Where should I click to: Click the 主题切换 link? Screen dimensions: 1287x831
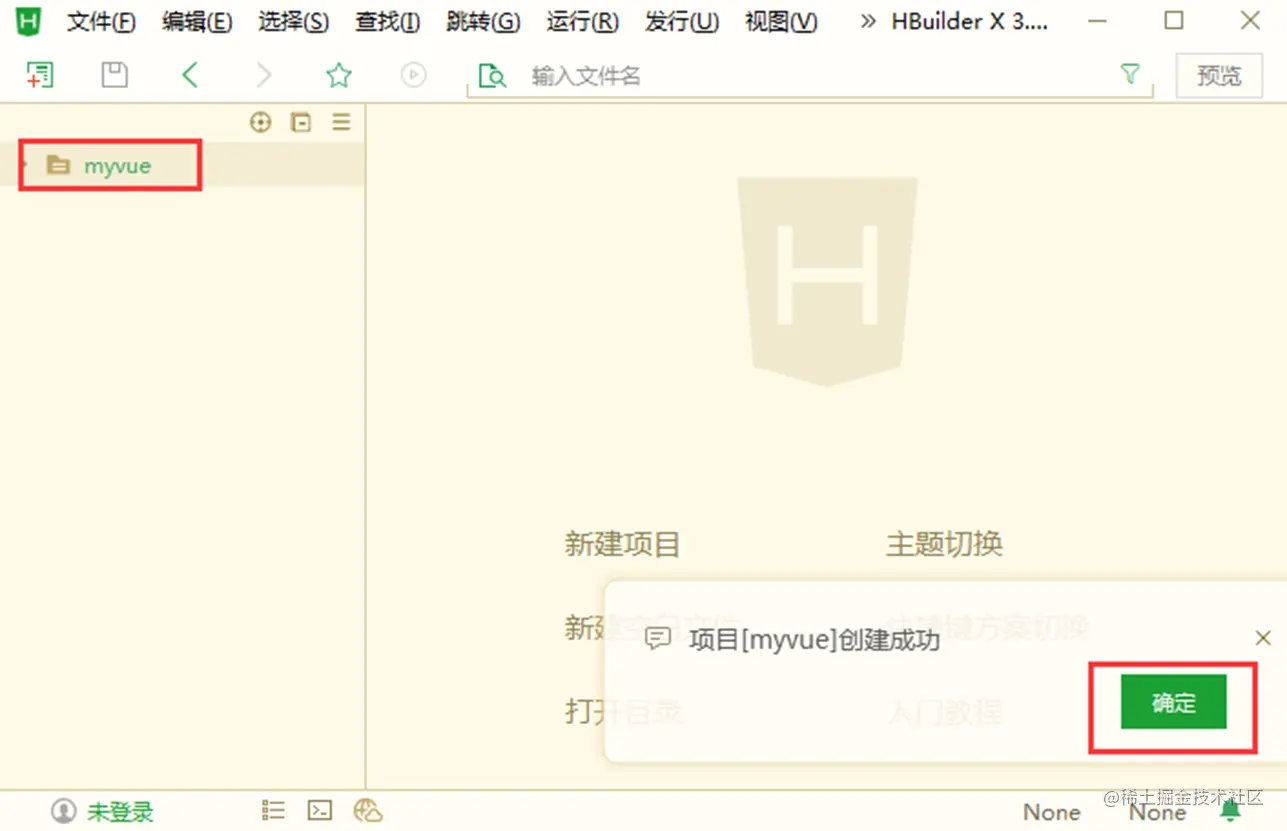click(944, 544)
